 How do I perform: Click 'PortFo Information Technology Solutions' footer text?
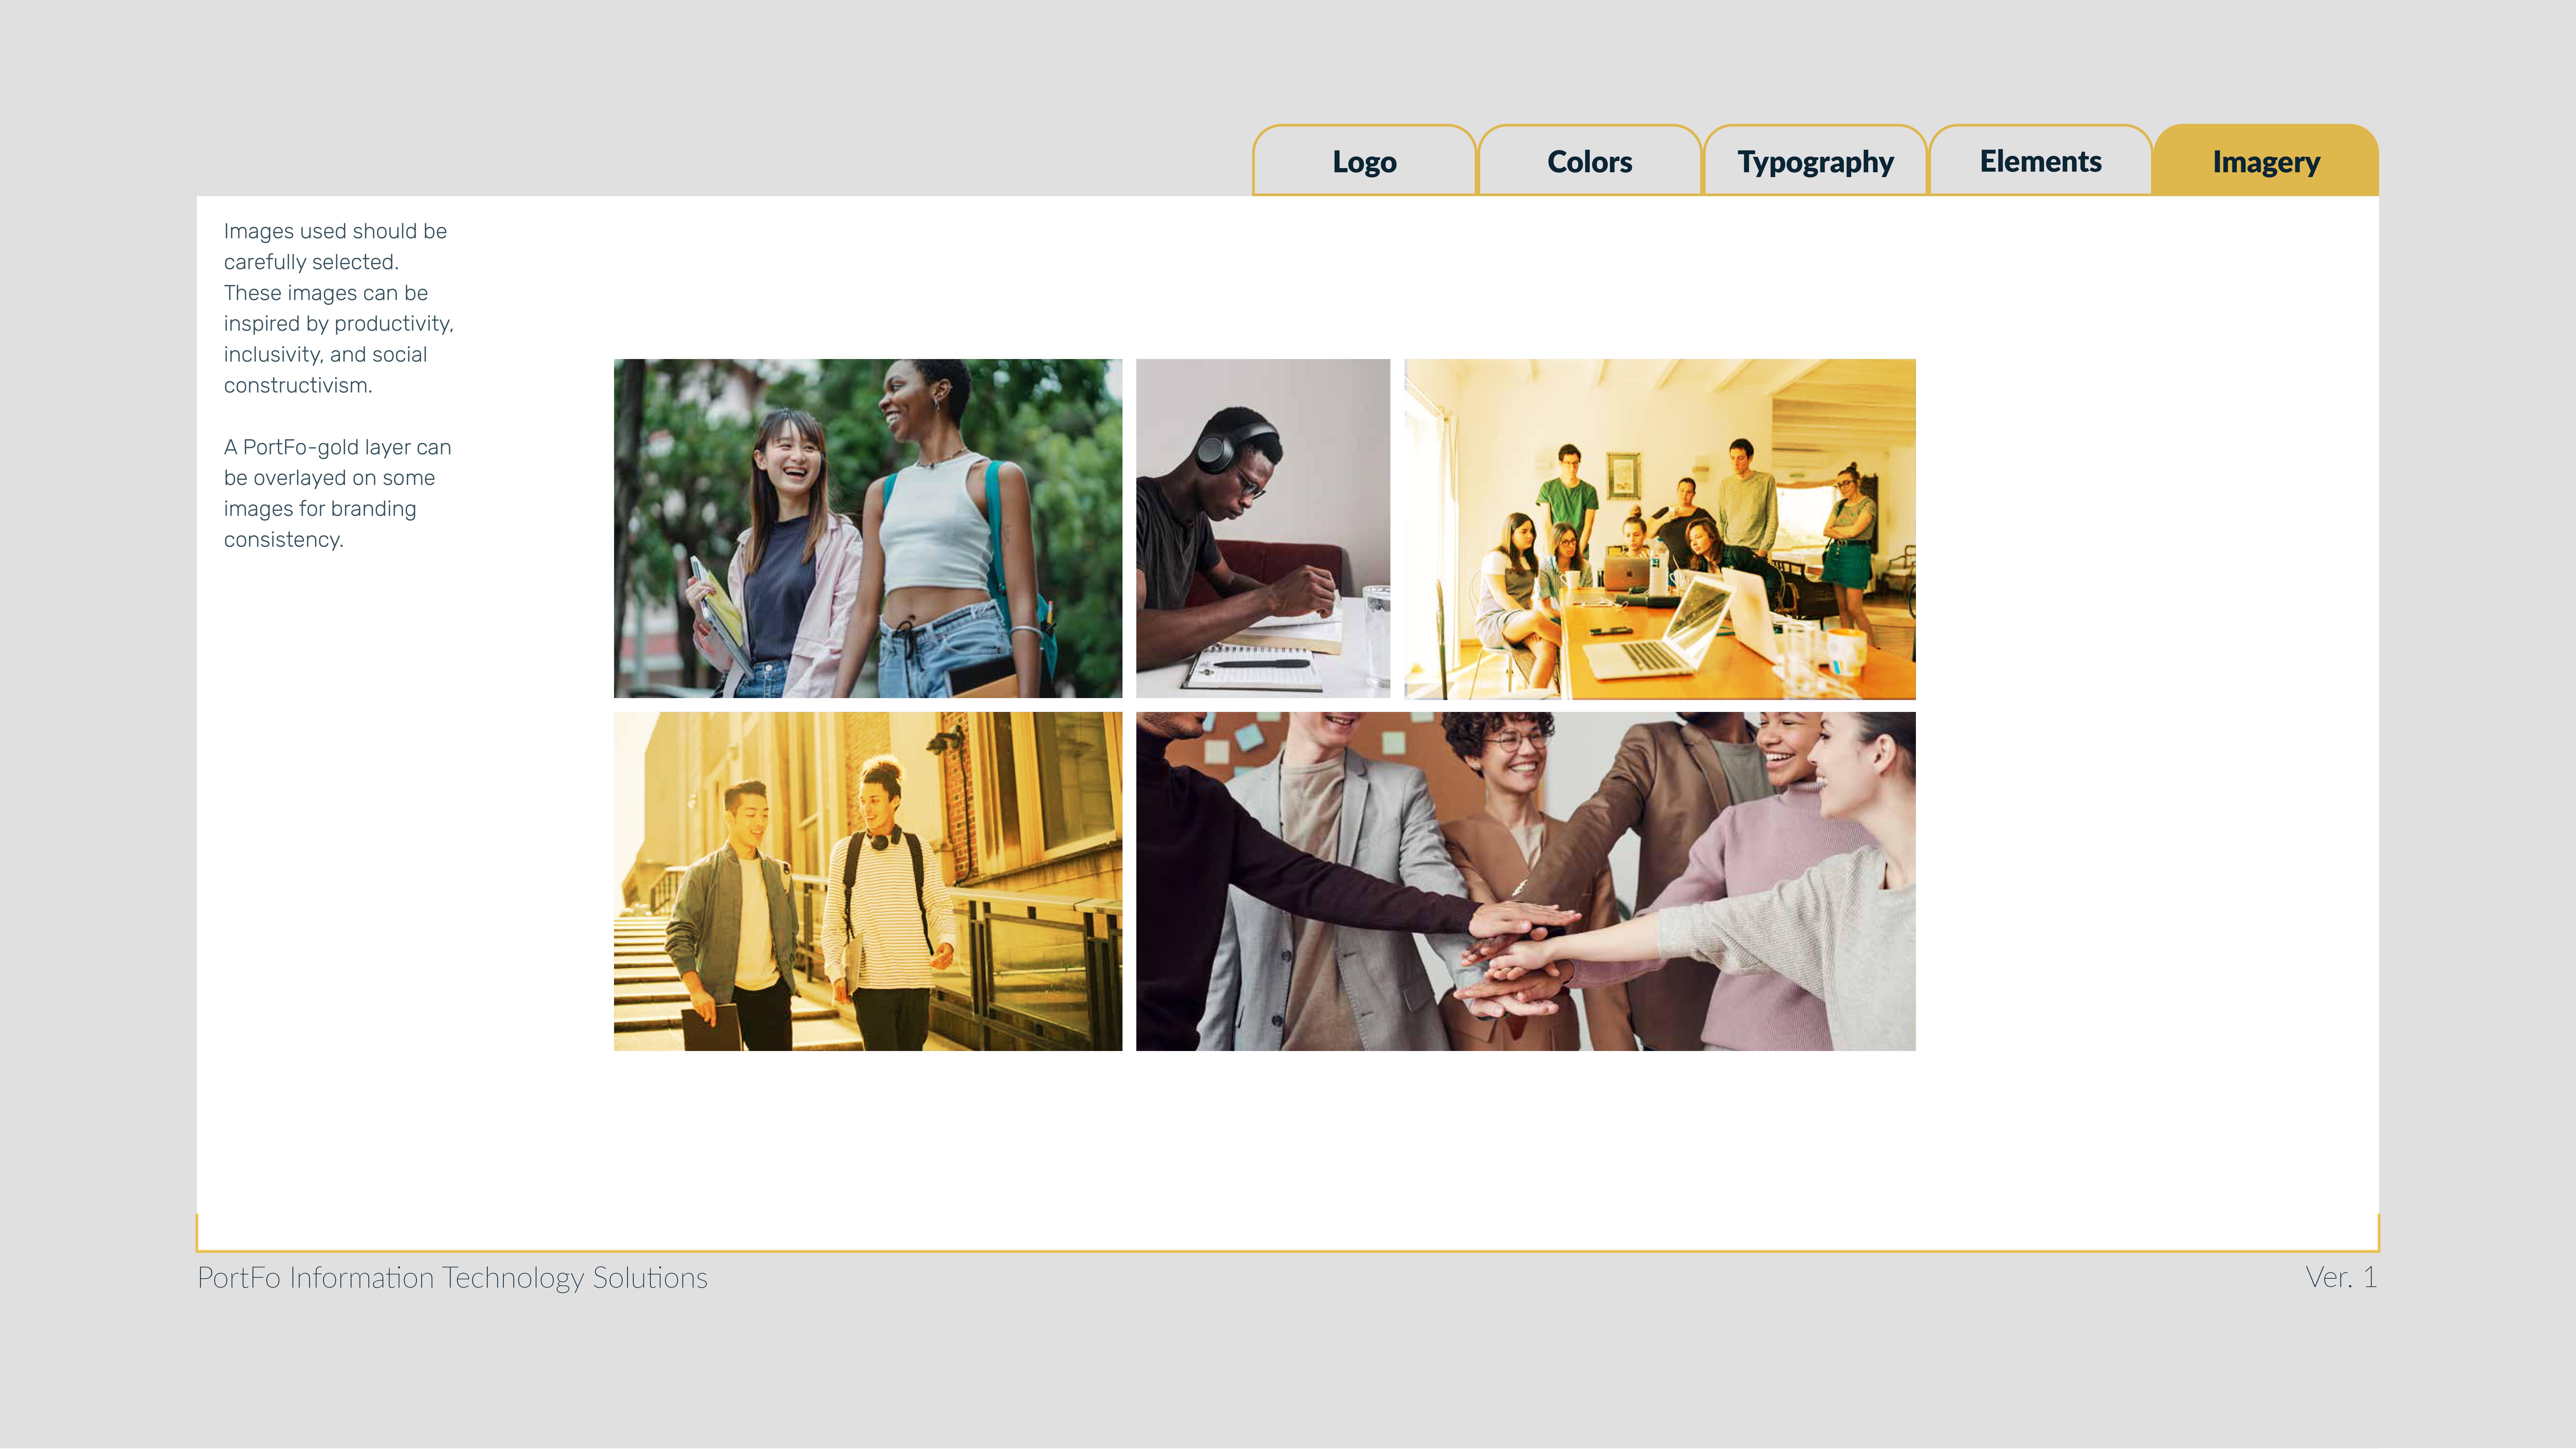[x=452, y=1278]
